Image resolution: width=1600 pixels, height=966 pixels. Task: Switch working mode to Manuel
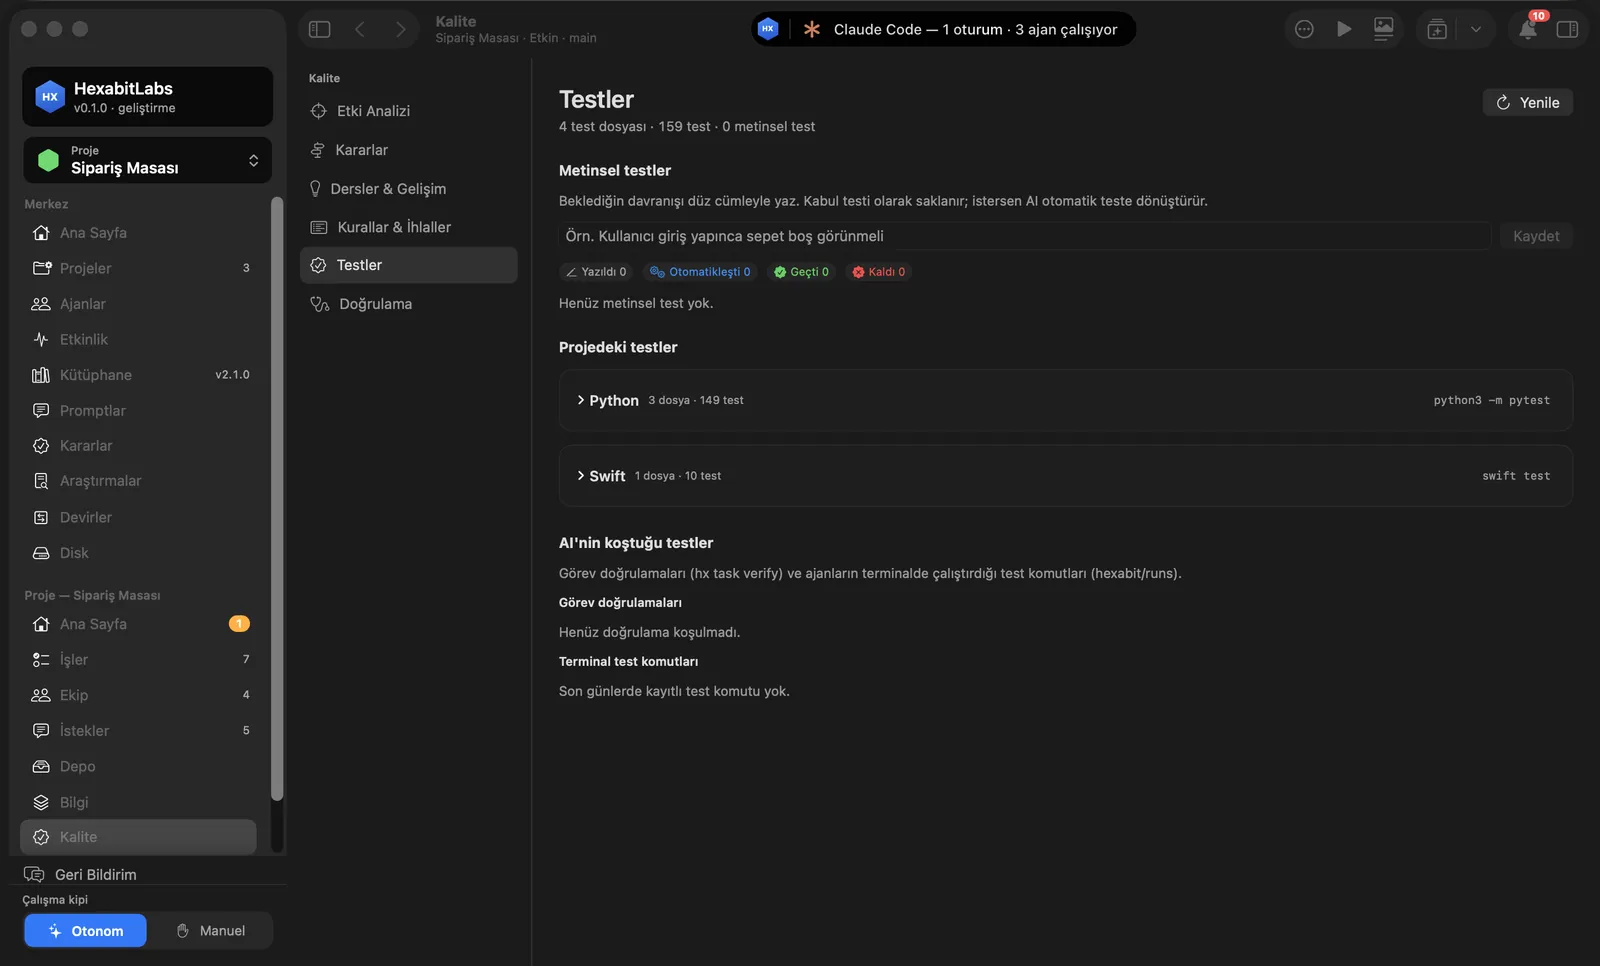(210, 931)
